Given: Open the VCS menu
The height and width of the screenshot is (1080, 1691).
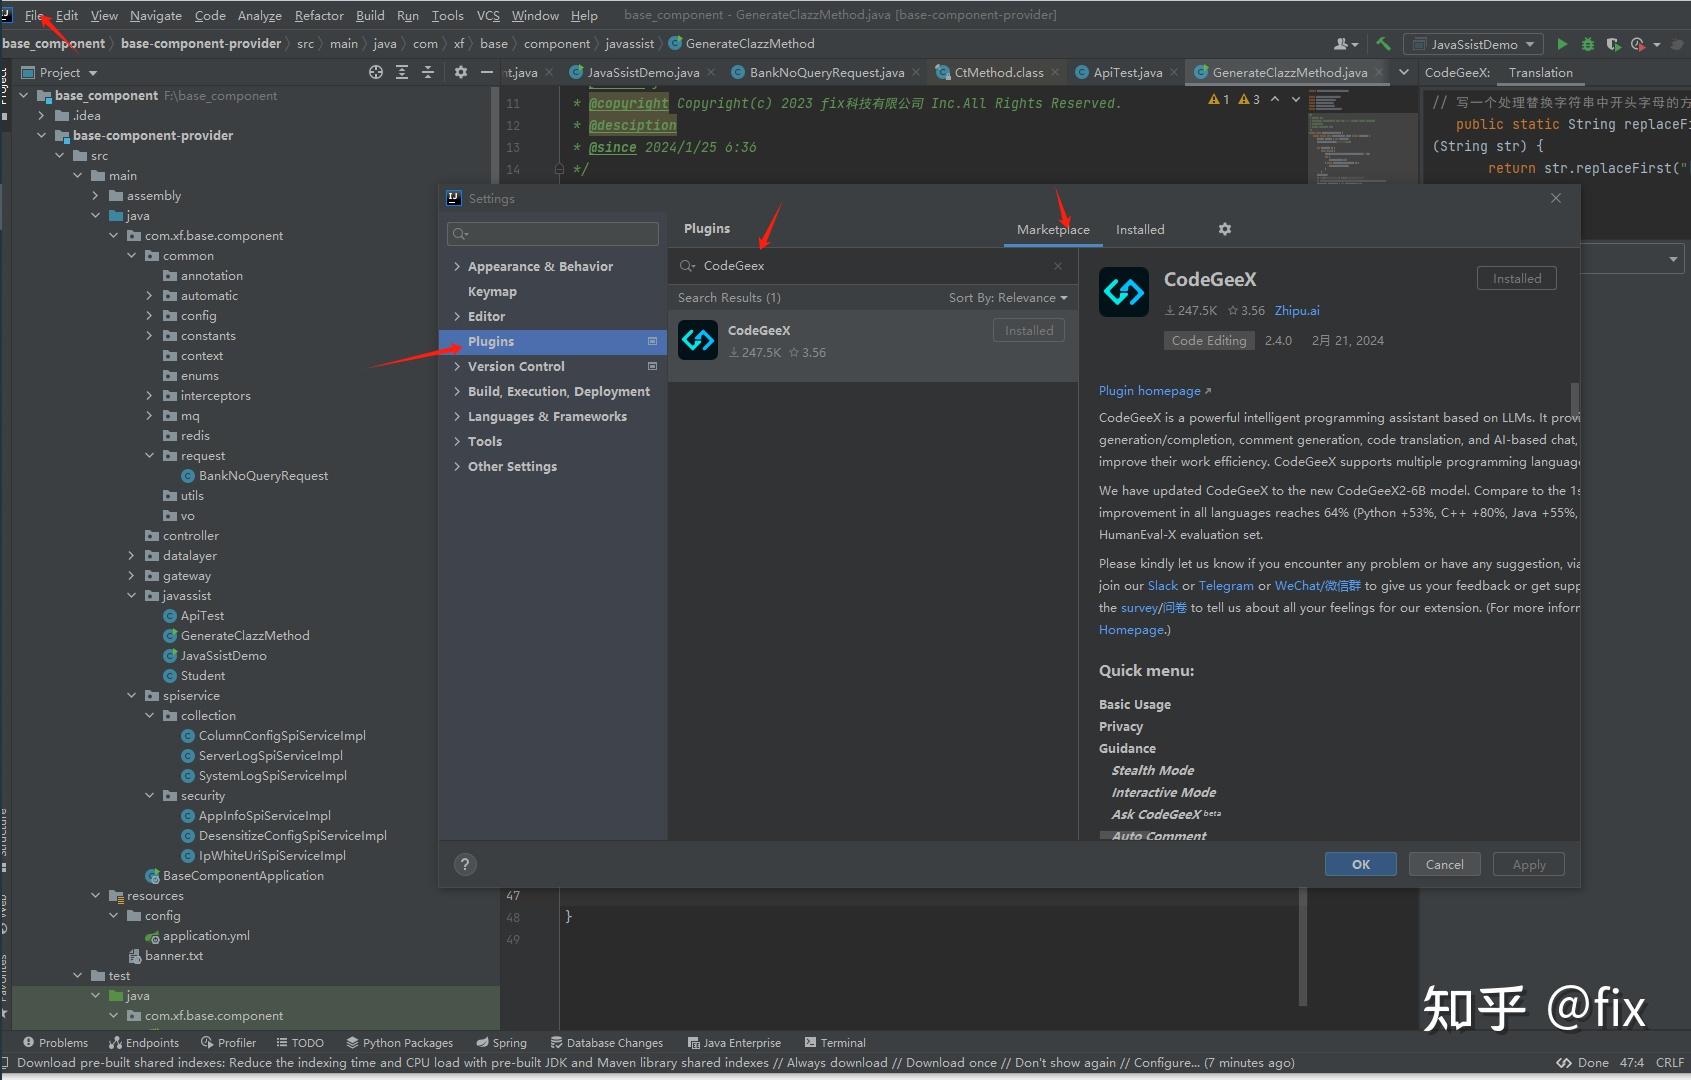Looking at the screenshot, I should (488, 15).
